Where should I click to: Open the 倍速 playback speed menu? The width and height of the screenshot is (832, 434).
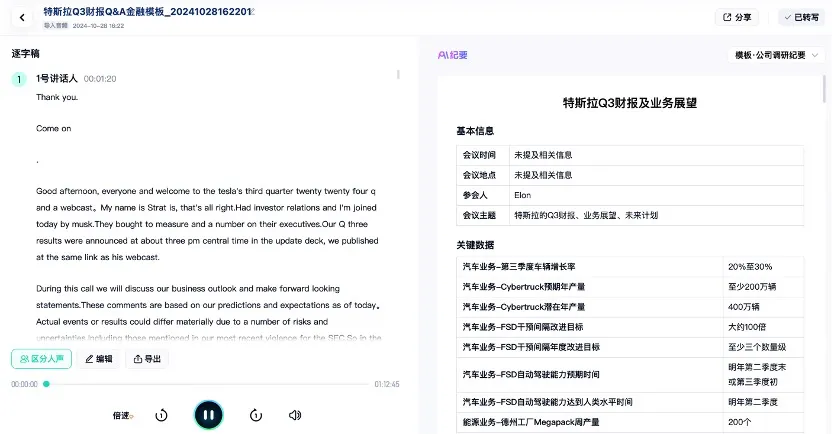pos(123,415)
